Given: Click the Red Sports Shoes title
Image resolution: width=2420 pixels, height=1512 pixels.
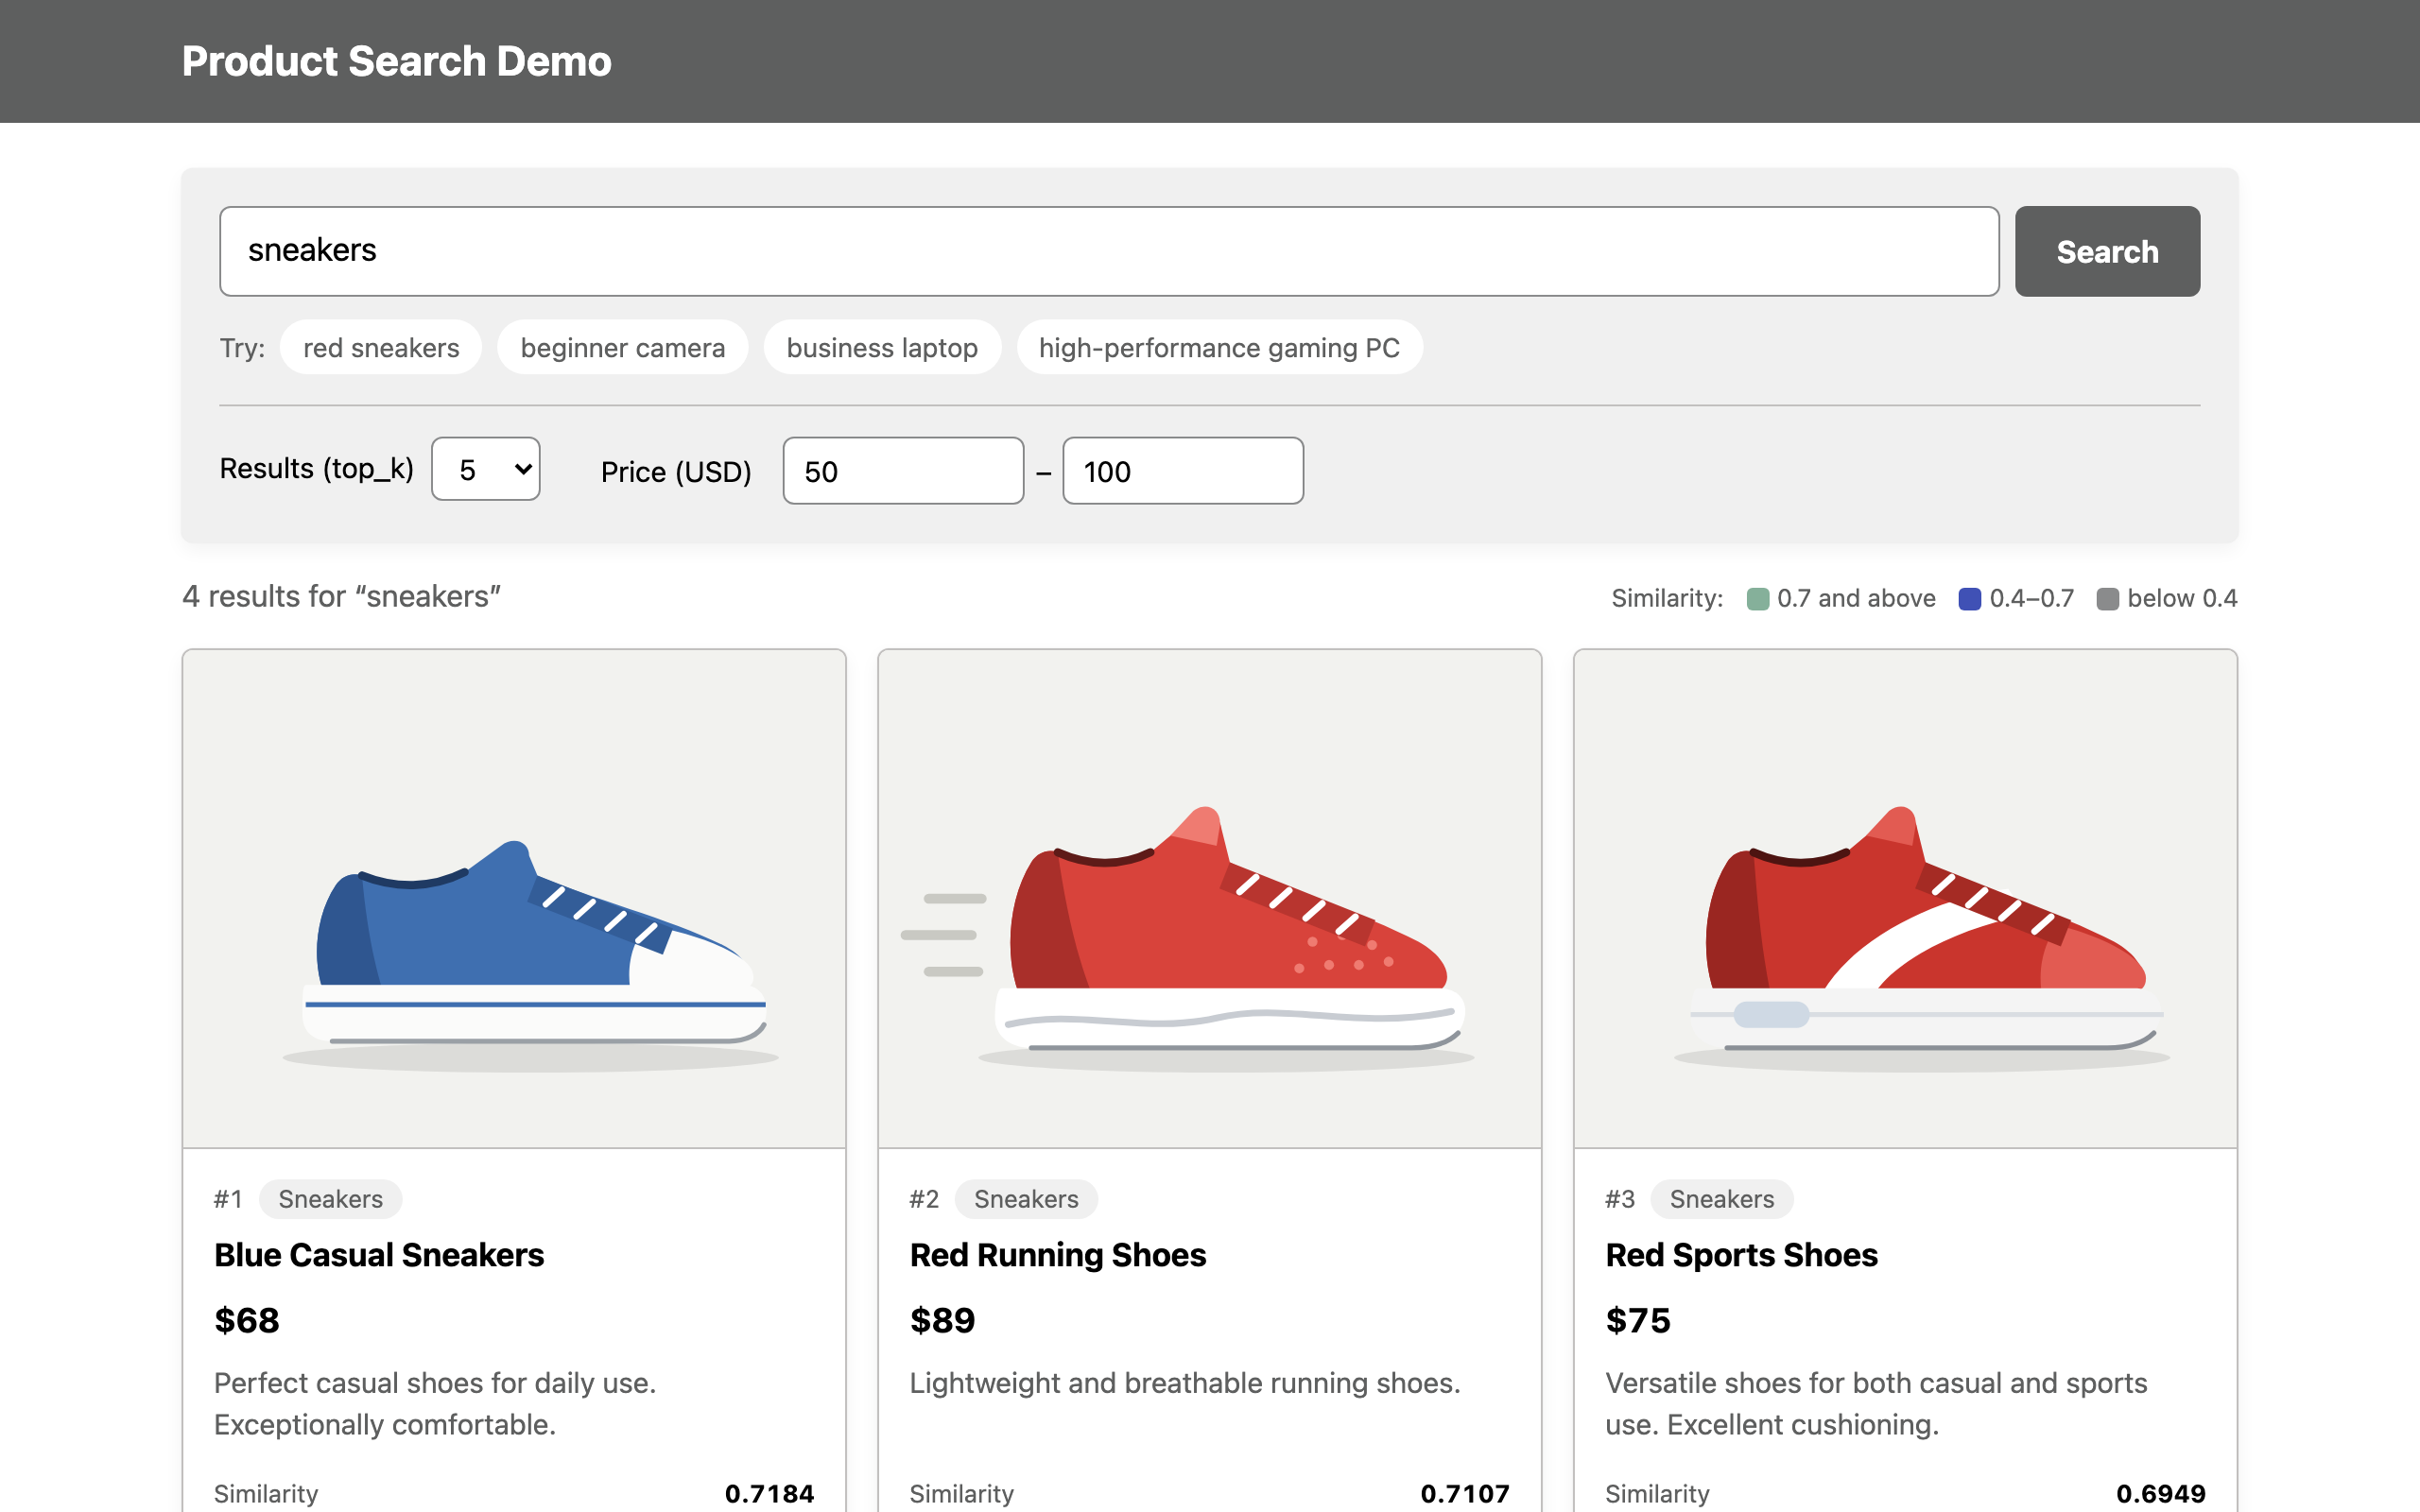Looking at the screenshot, I should 1741,1255.
